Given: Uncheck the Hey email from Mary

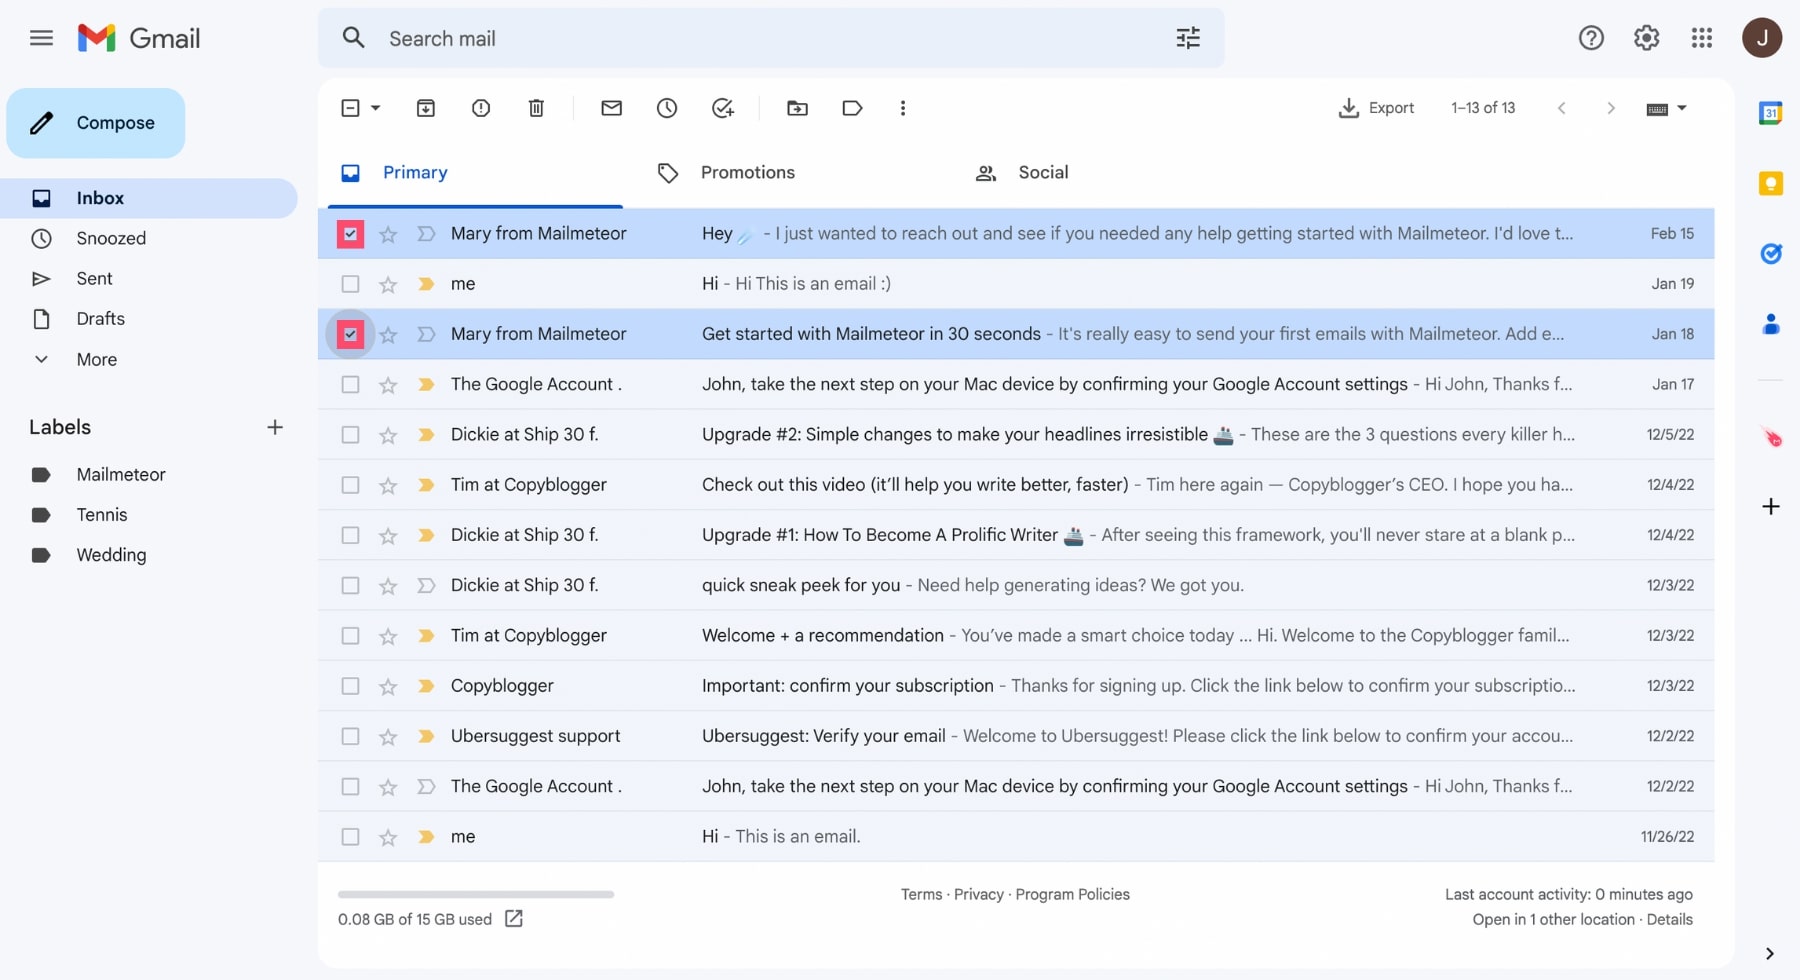Looking at the screenshot, I should point(350,234).
